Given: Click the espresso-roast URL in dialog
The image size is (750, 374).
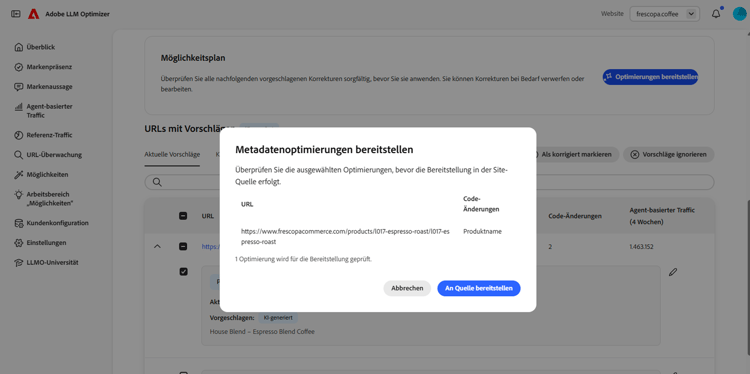Looking at the screenshot, I should (x=345, y=236).
